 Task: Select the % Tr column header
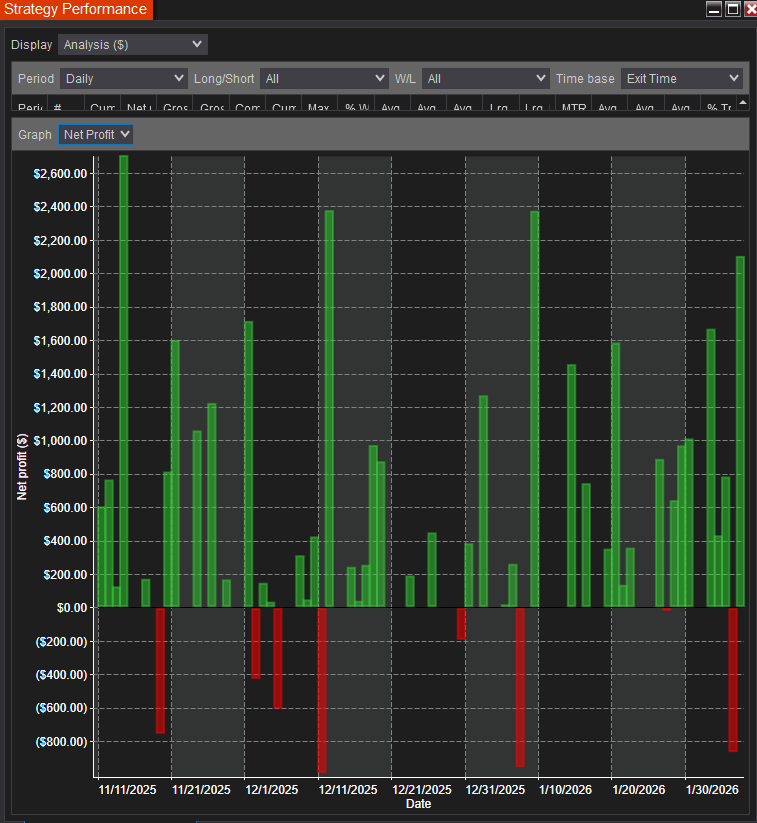tap(718, 107)
